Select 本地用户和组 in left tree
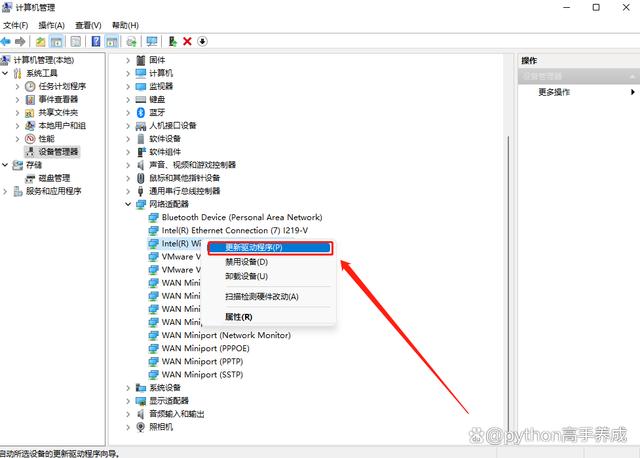The width and height of the screenshot is (640, 458). click(x=62, y=125)
